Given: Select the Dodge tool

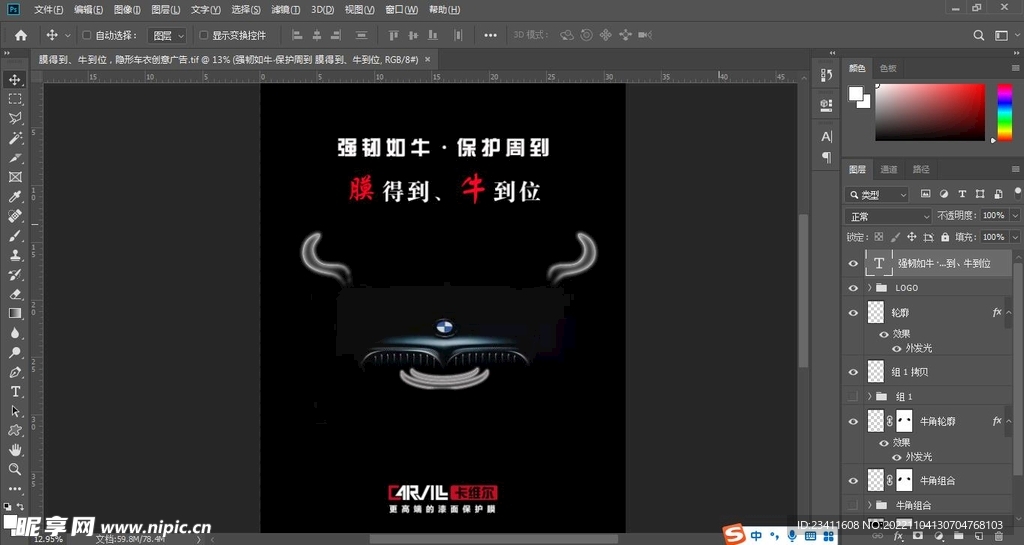Looking at the screenshot, I should 14,352.
